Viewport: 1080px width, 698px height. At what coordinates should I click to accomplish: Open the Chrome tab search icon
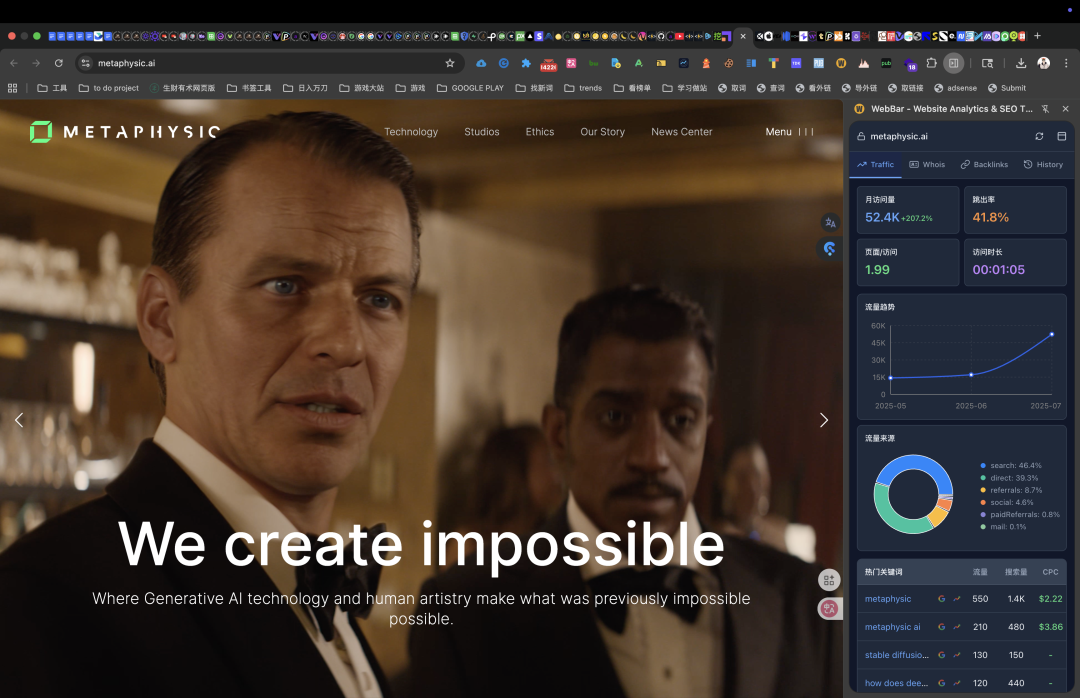(987, 63)
